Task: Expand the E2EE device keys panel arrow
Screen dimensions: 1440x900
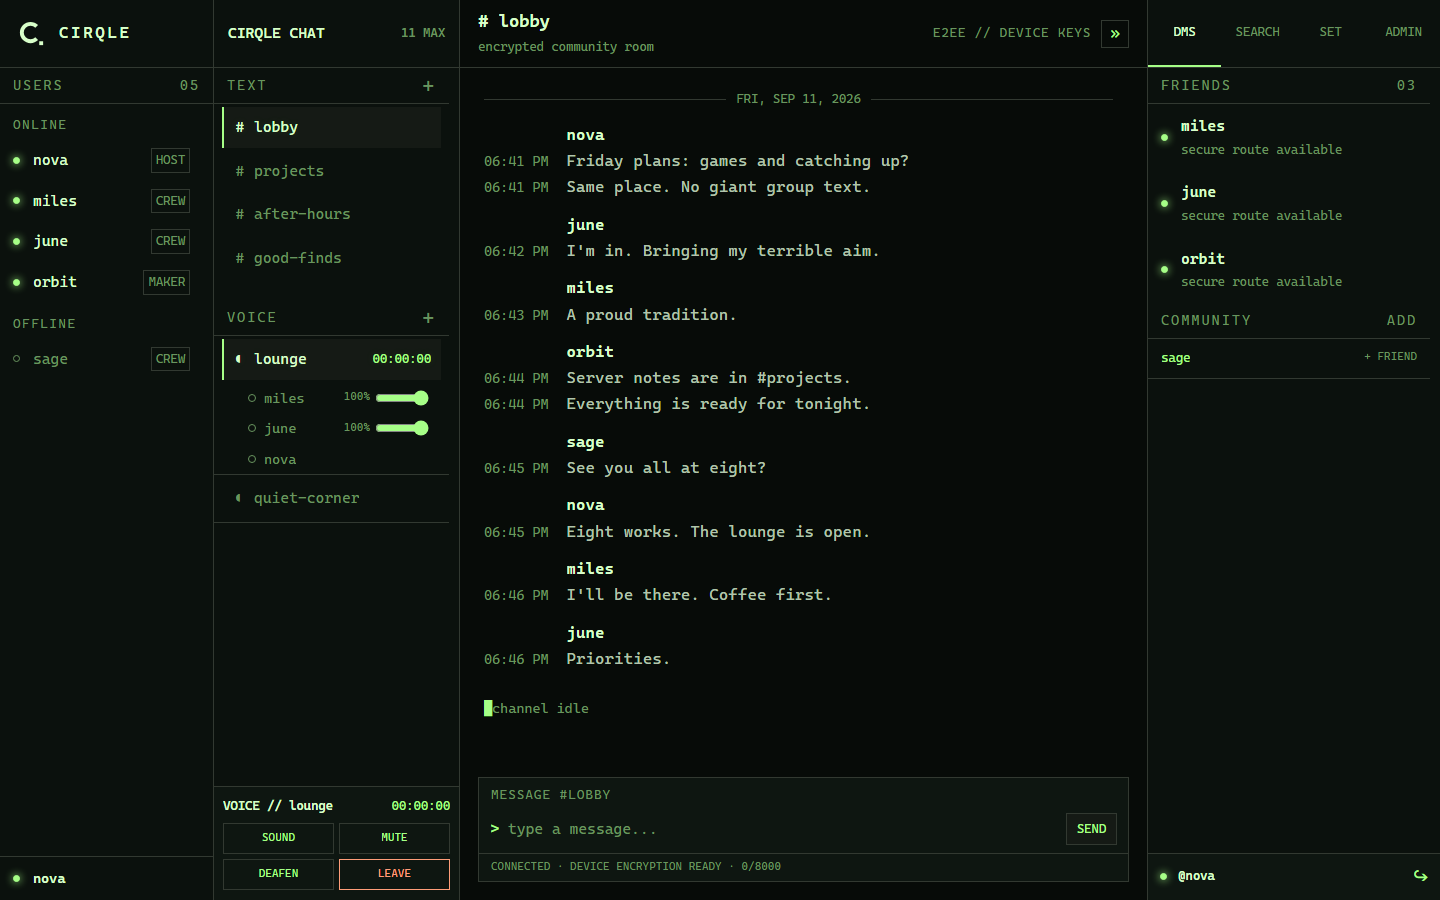Action: coord(1115,33)
